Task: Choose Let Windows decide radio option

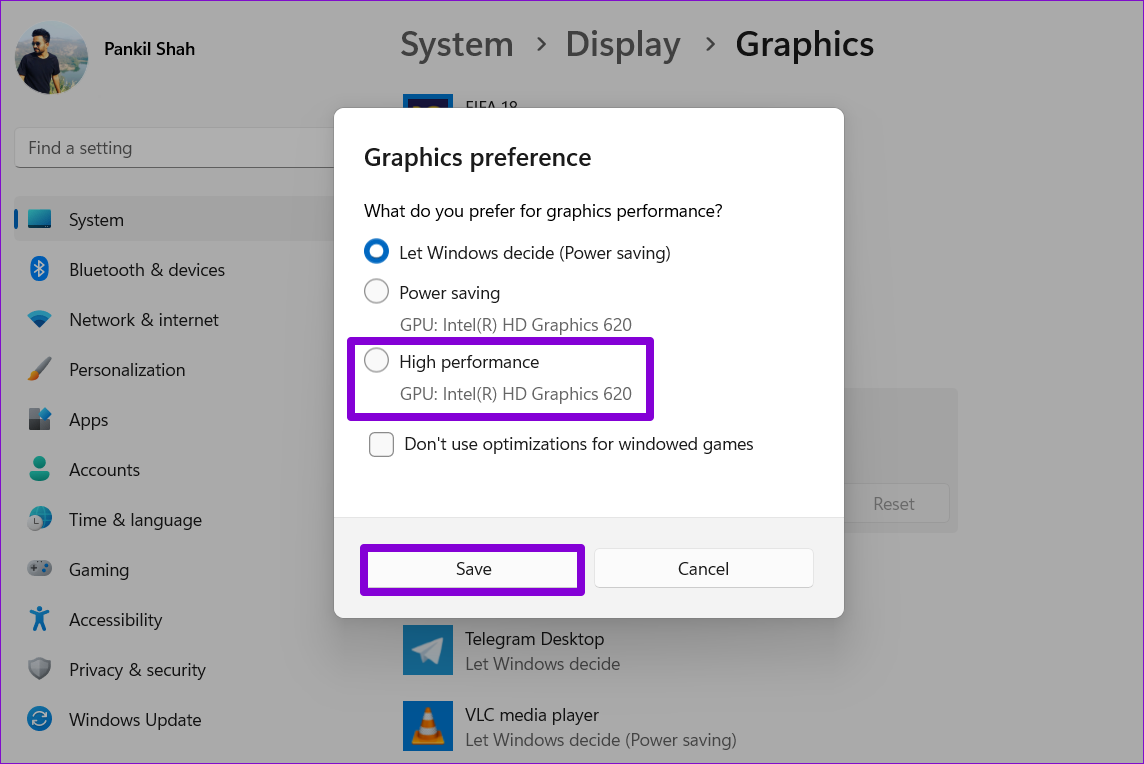Action: [377, 252]
